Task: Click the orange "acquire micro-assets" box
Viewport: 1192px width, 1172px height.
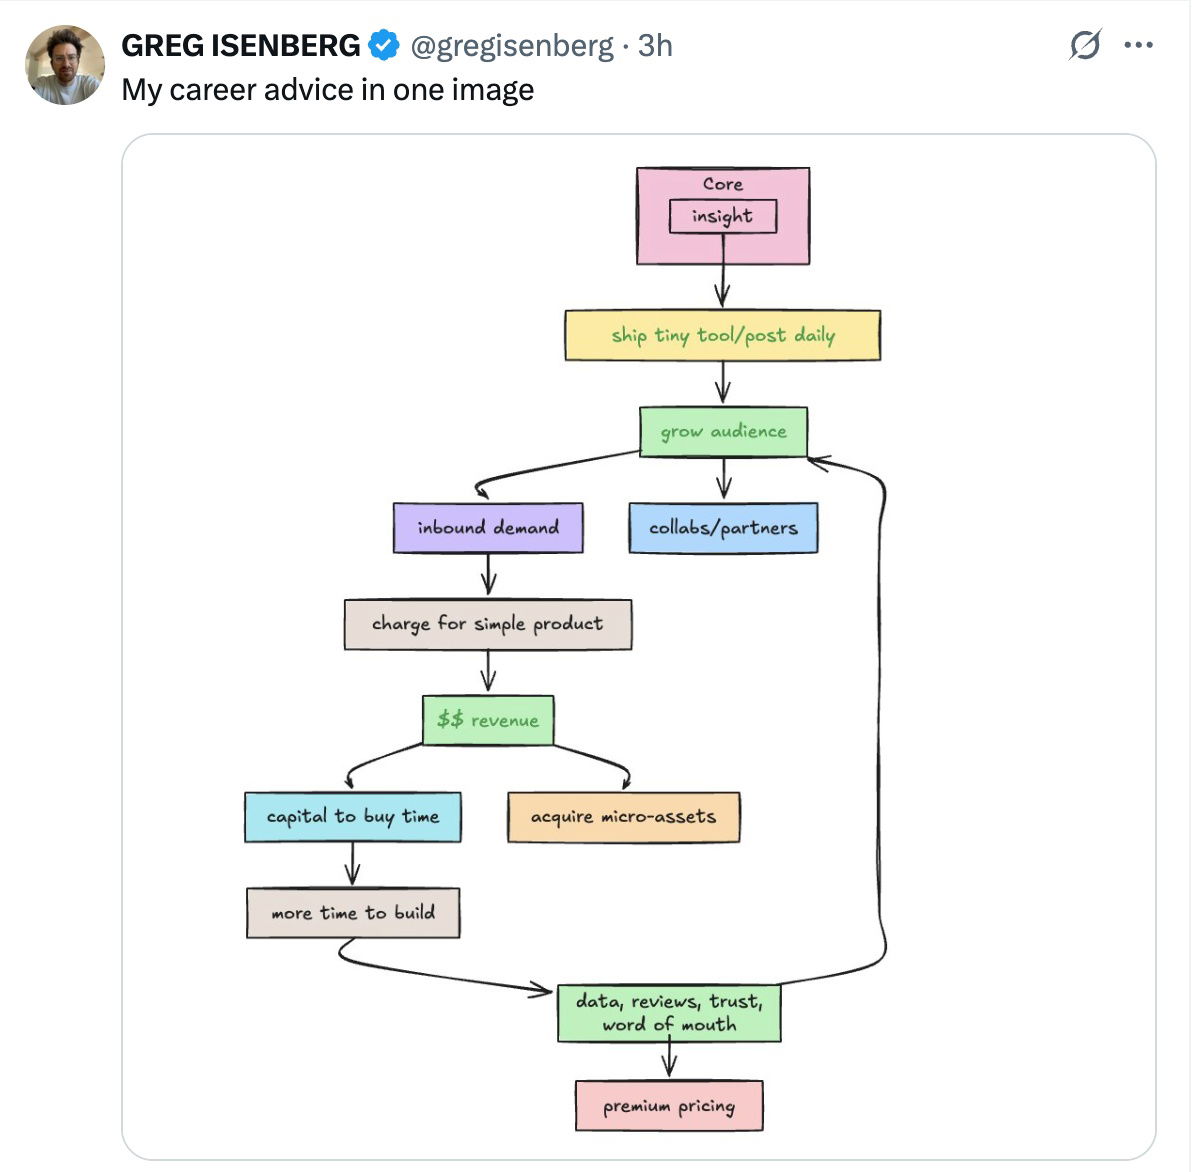Action: [623, 817]
